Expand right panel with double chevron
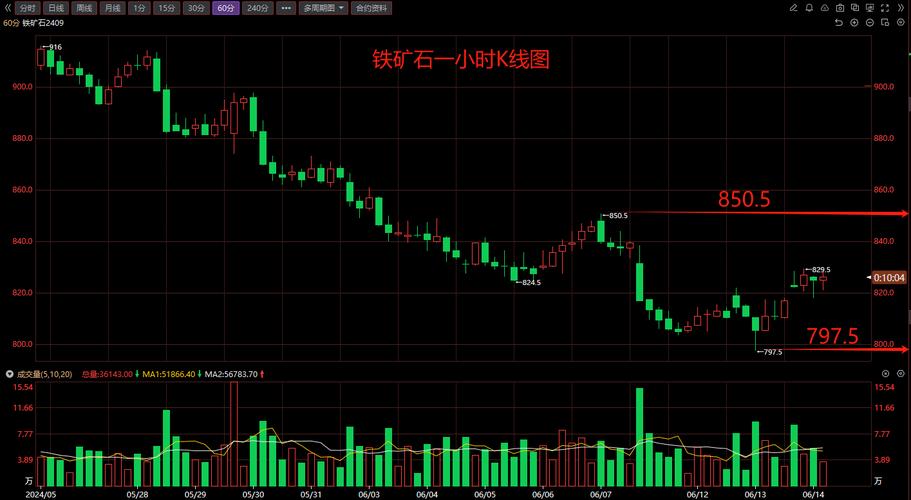The width and height of the screenshot is (911, 500). click(902, 8)
